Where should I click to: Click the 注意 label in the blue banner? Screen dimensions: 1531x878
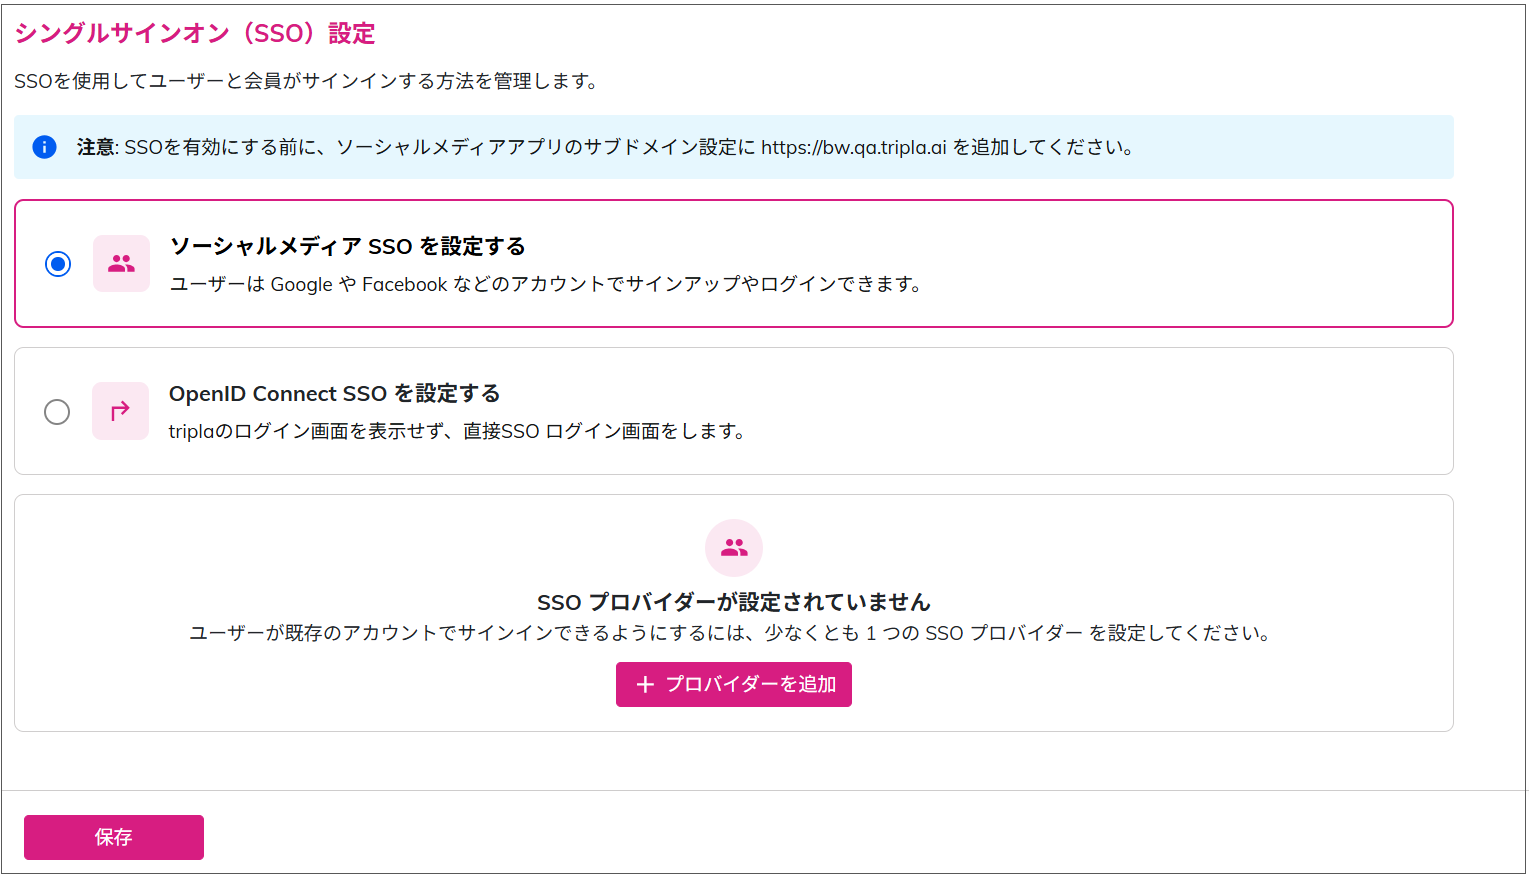click(x=96, y=148)
